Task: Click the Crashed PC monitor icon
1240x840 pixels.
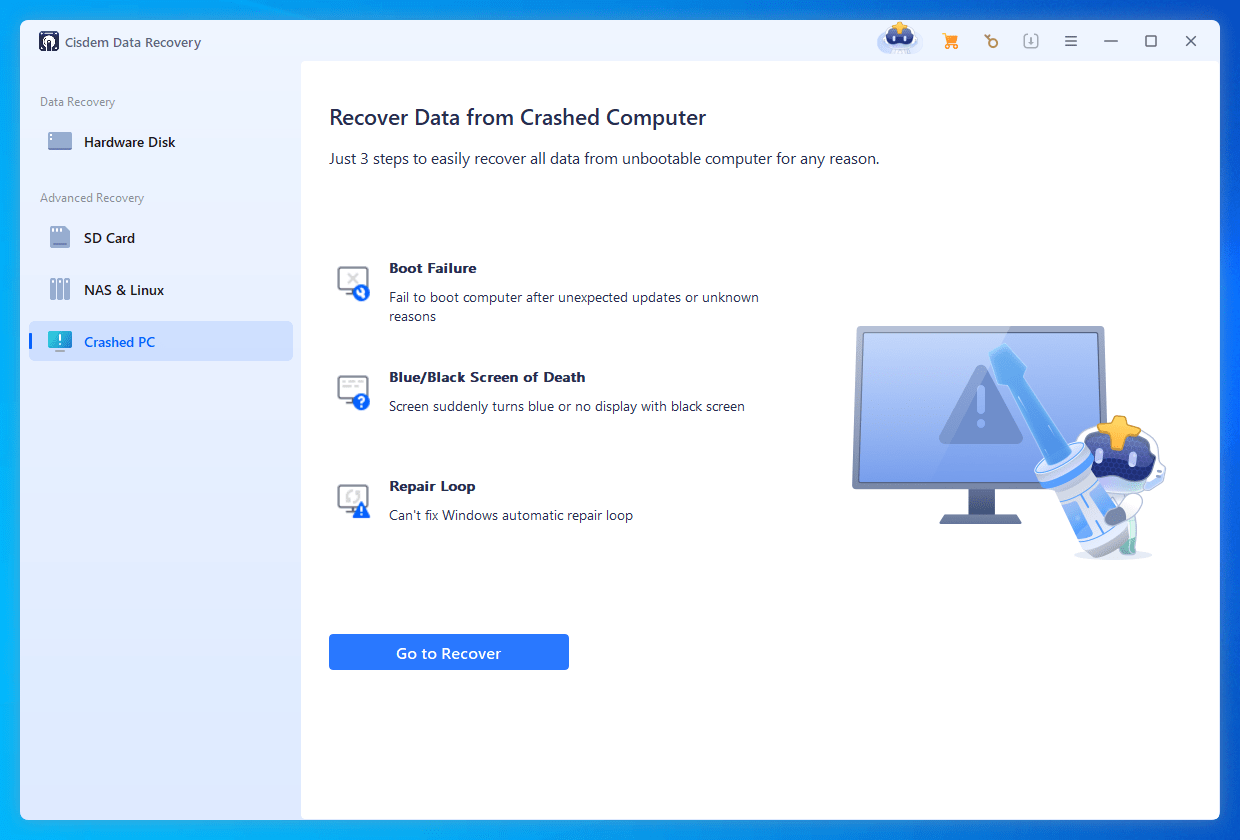Action: pos(60,341)
